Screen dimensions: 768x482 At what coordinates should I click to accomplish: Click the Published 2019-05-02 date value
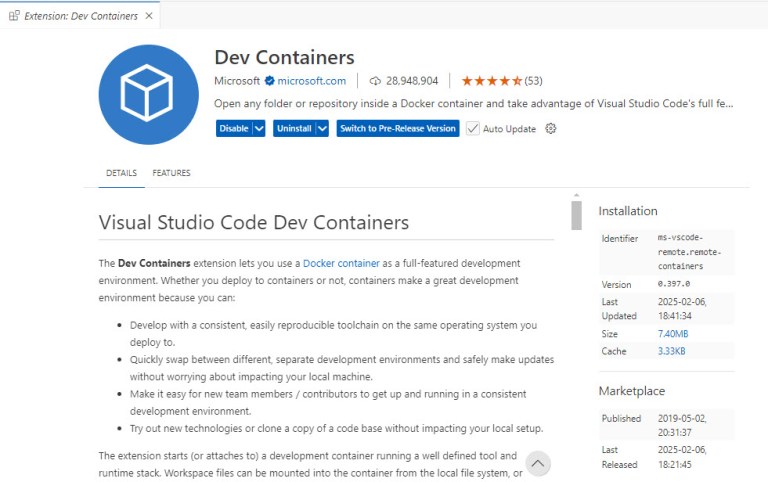pyautogui.click(x=682, y=425)
